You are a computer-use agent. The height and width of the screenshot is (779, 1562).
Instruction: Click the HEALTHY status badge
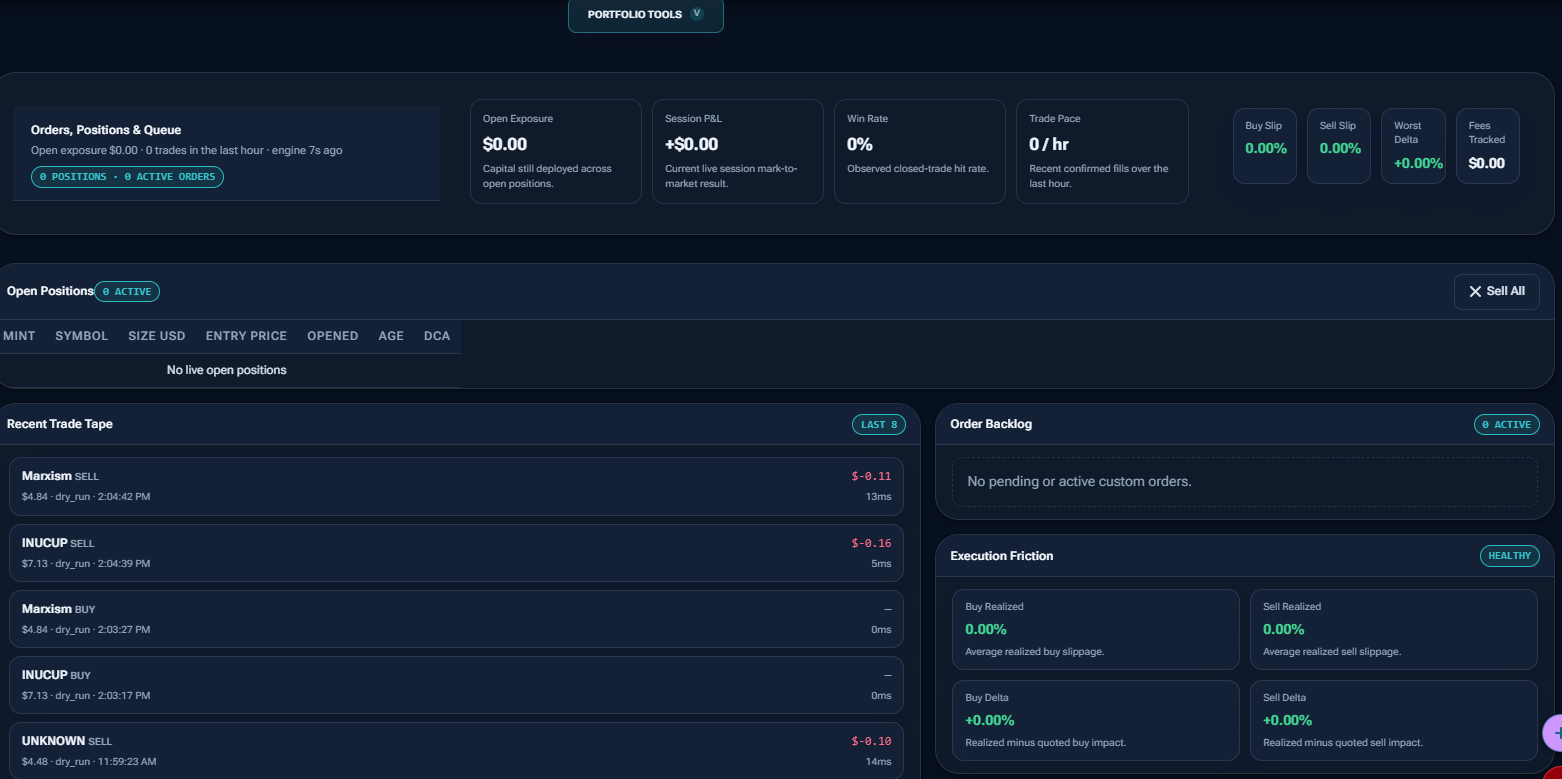(1510, 556)
